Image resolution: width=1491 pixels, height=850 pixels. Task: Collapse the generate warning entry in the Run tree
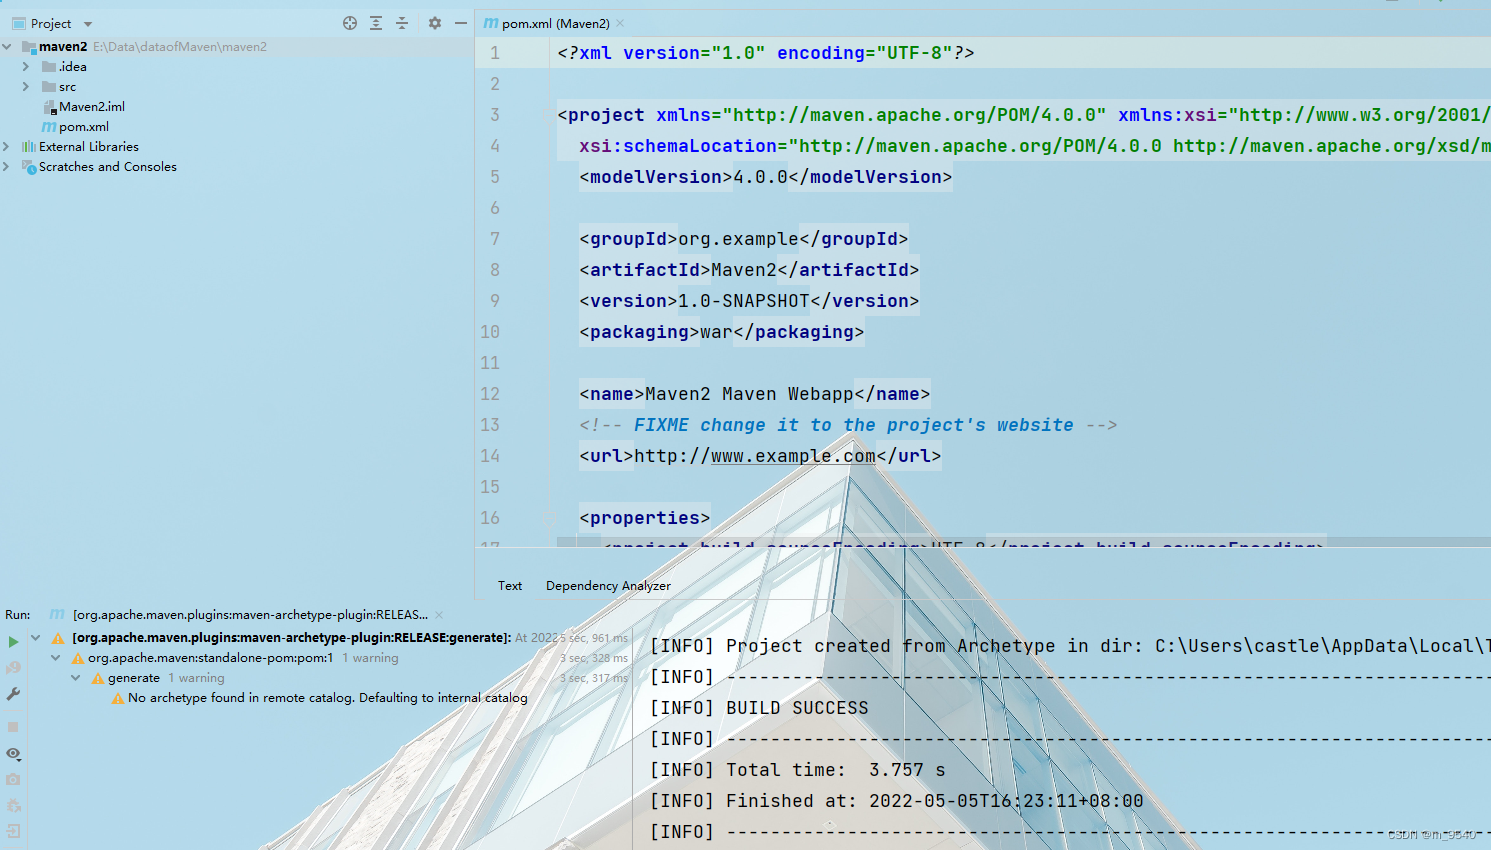click(x=75, y=677)
